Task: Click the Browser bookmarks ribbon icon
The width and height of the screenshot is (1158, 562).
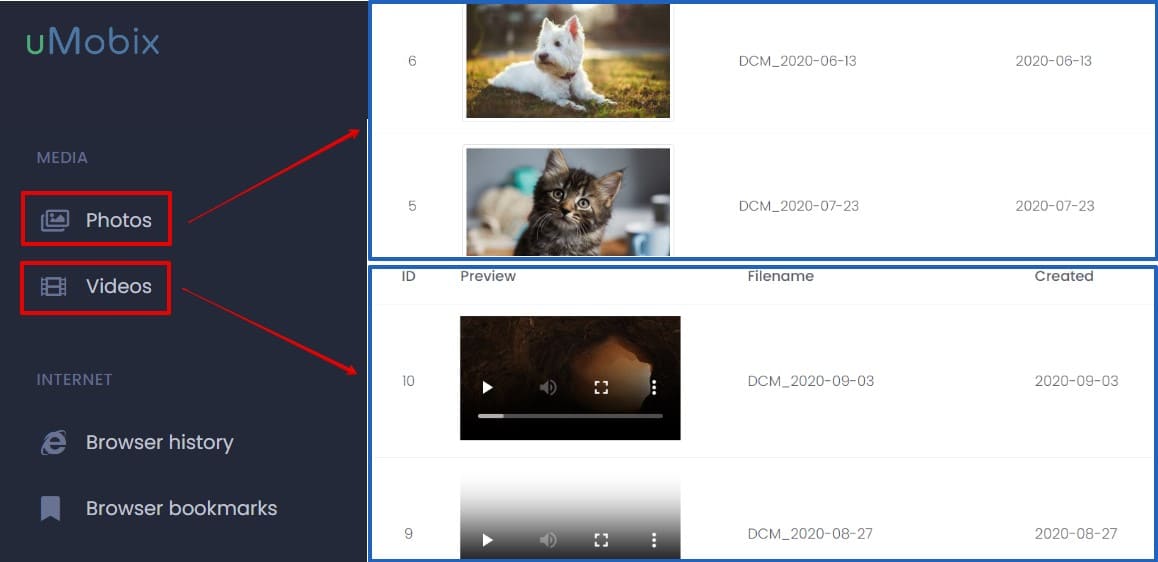Action: (x=50, y=508)
